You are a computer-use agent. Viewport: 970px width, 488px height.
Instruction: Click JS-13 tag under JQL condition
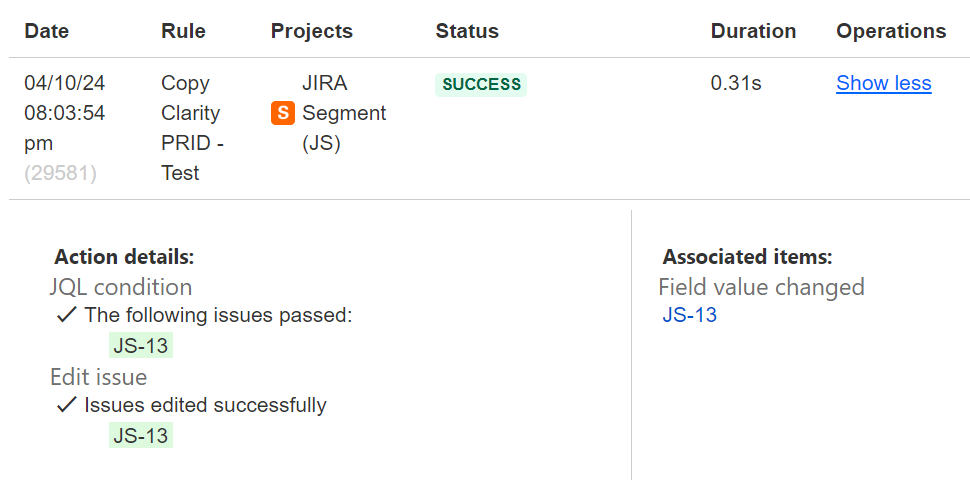(x=141, y=345)
